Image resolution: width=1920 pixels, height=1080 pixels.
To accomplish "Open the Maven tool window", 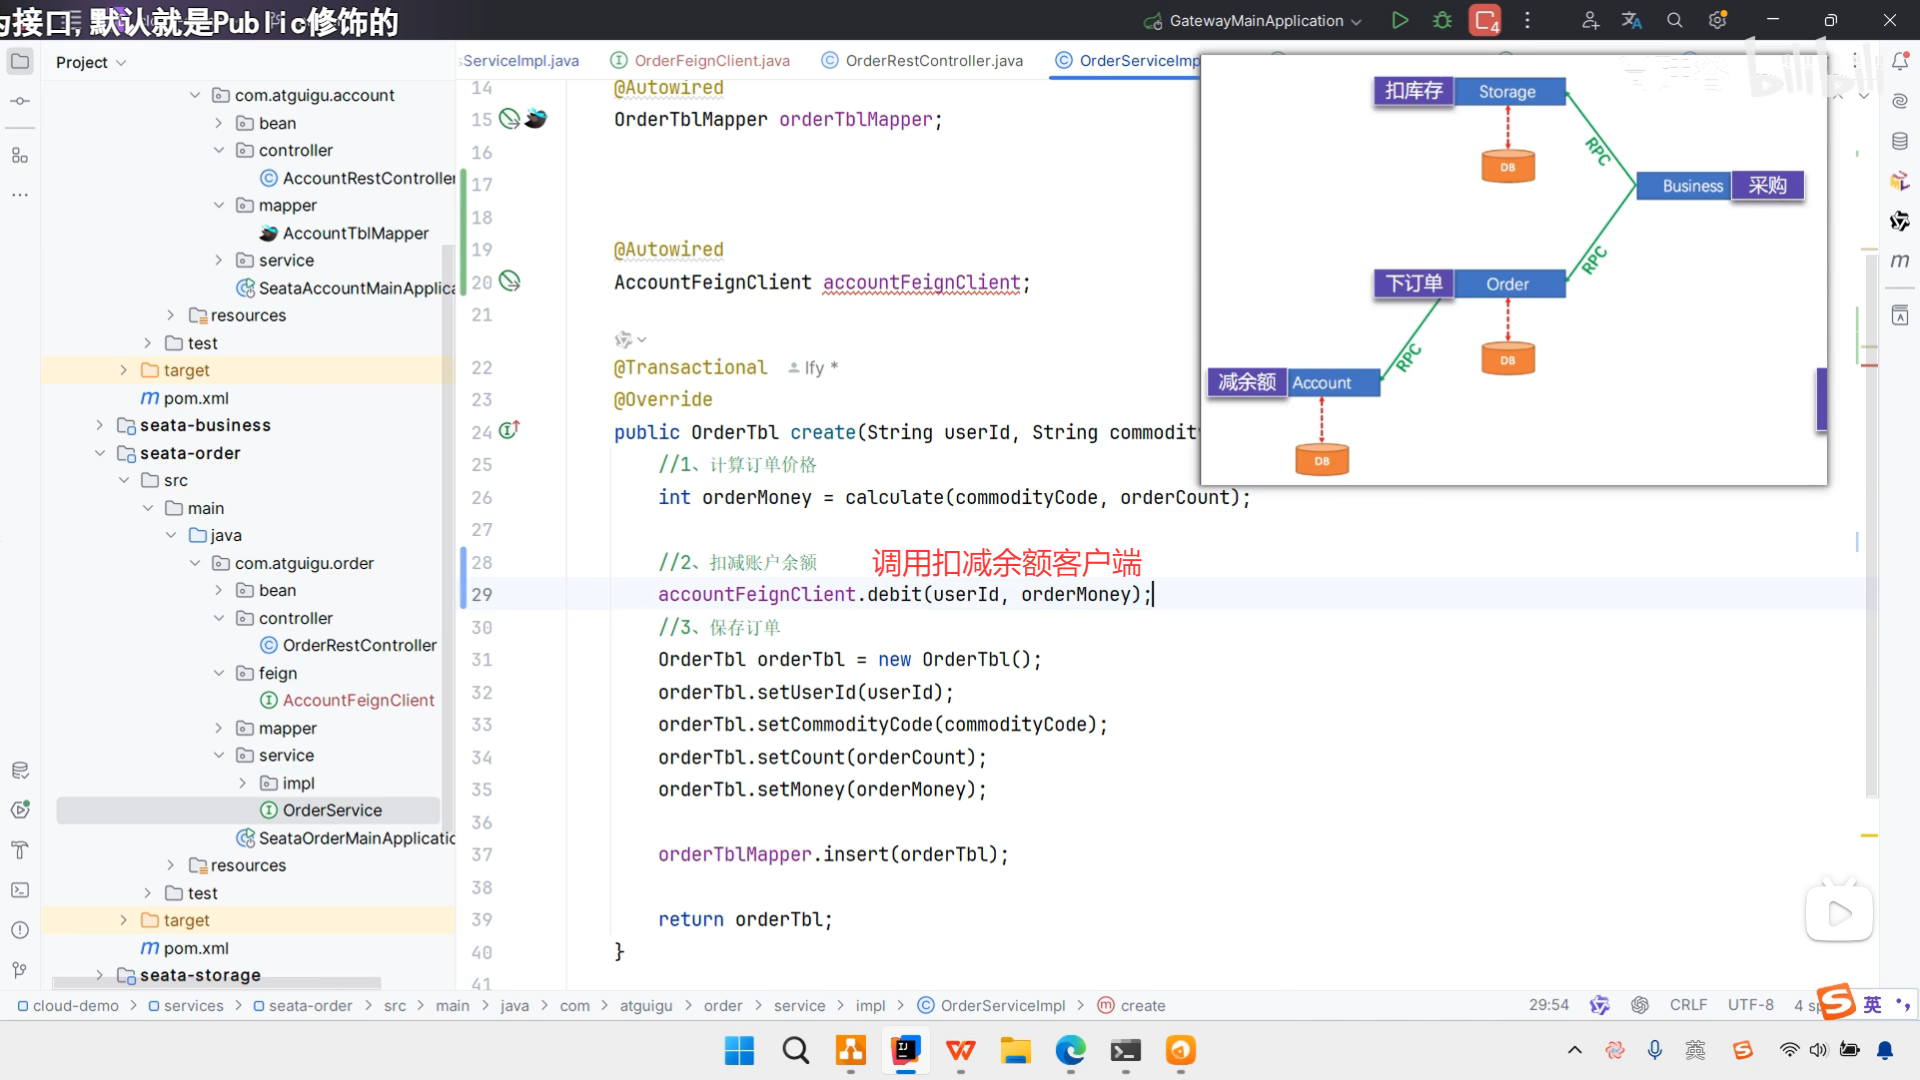I will [1900, 261].
